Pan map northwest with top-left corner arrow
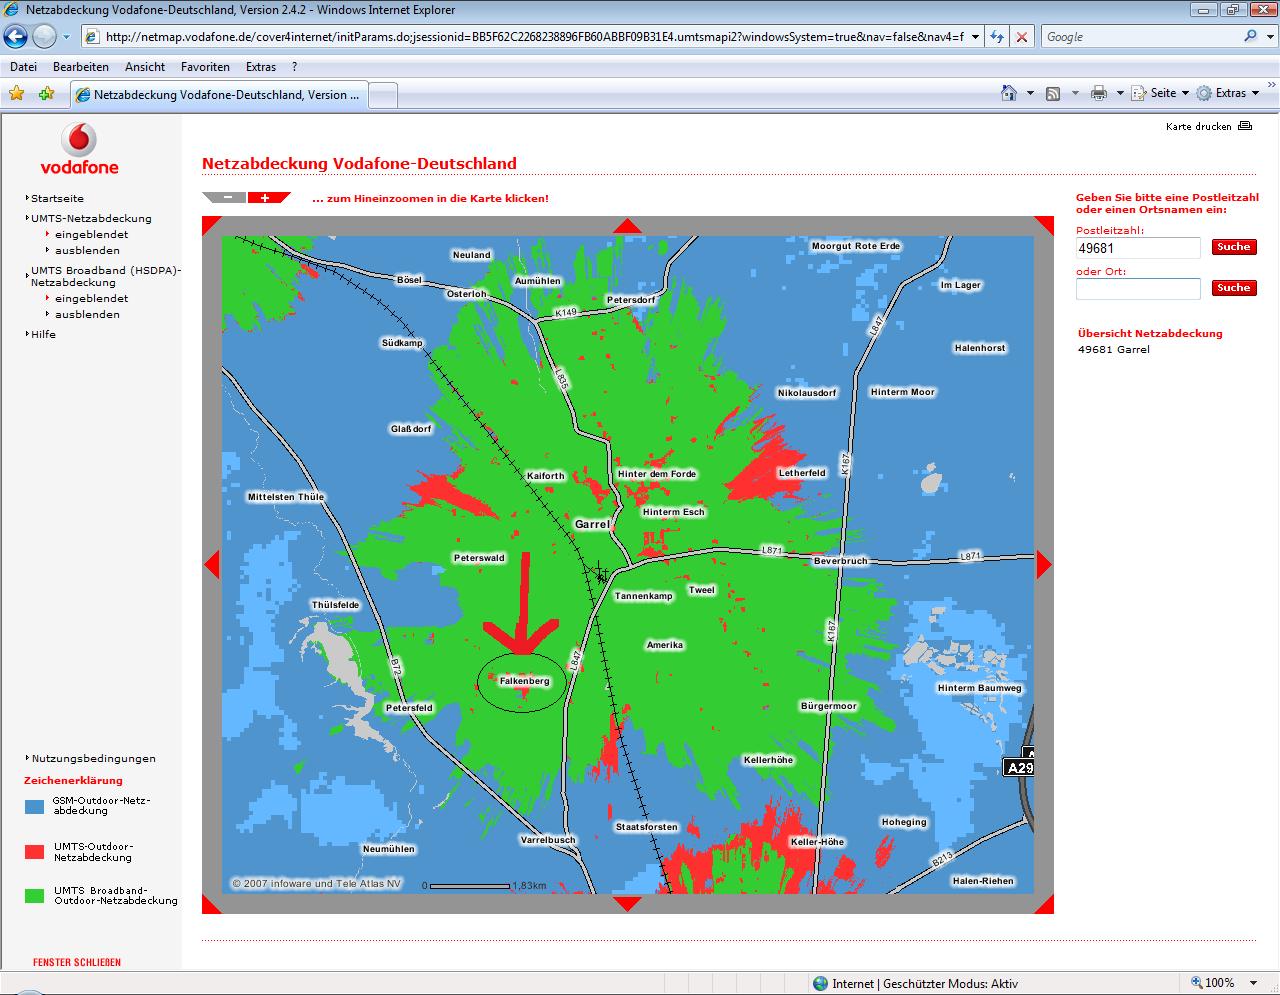1280x995 pixels. click(x=210, y=224)
